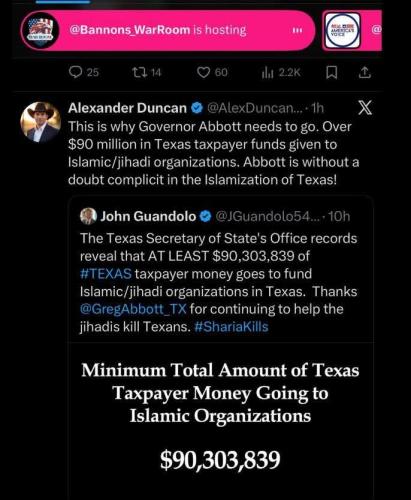Open the #ShariaKills hashtag link

click(x=231, y=327)
